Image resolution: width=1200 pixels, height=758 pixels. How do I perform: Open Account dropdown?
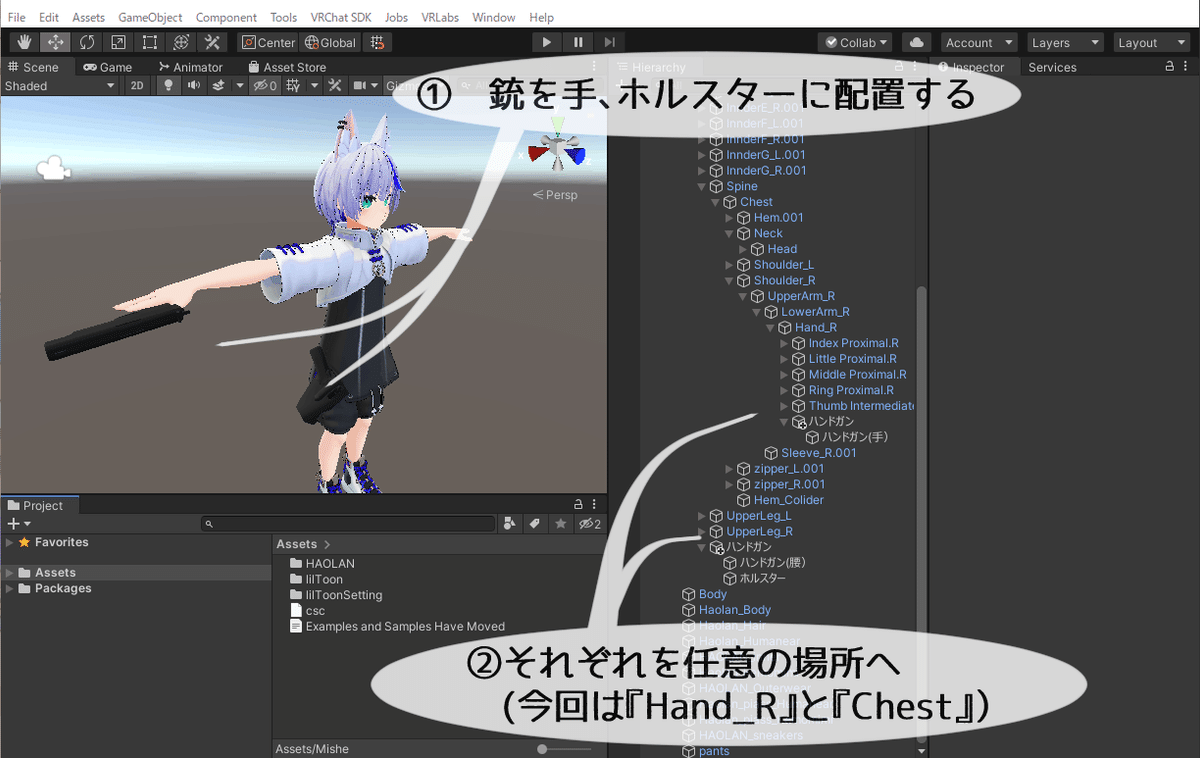977,42
